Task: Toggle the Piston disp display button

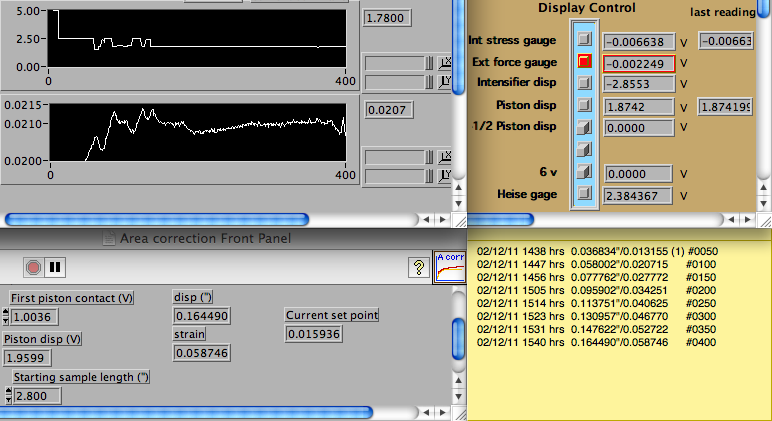Action: (x=584, y=106)
